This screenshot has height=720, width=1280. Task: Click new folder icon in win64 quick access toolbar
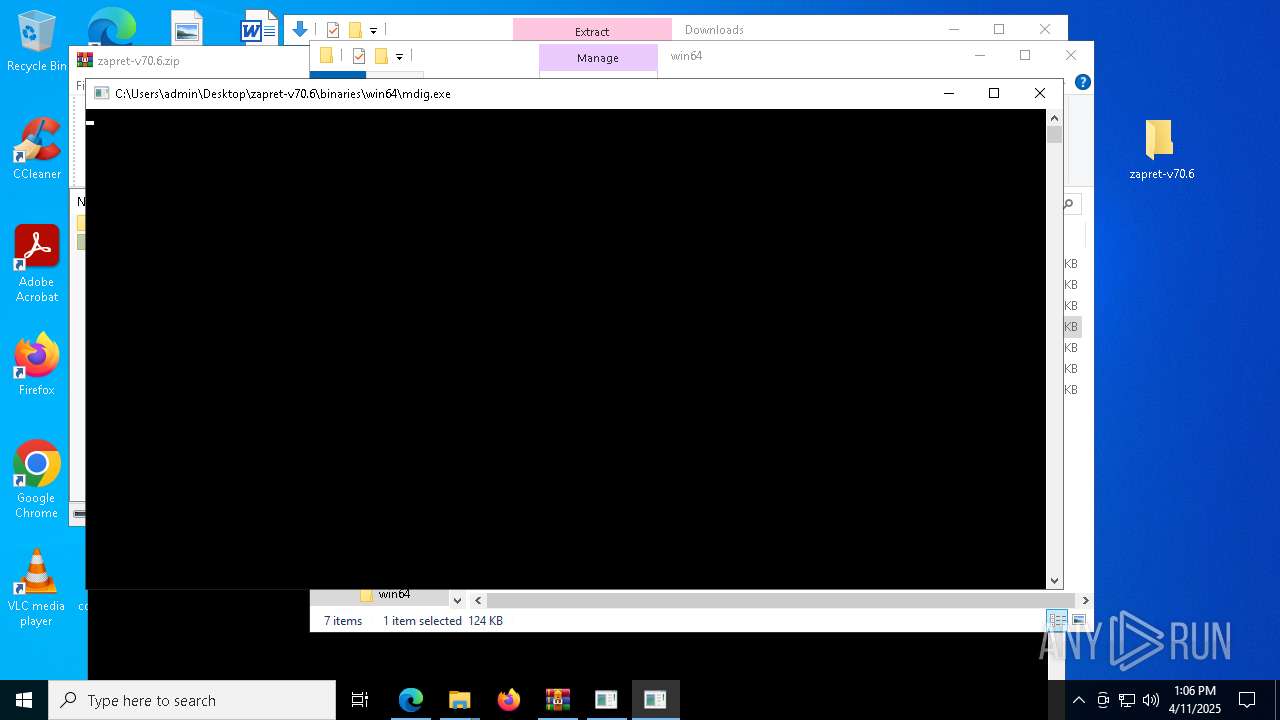click(x=381, y=56)
